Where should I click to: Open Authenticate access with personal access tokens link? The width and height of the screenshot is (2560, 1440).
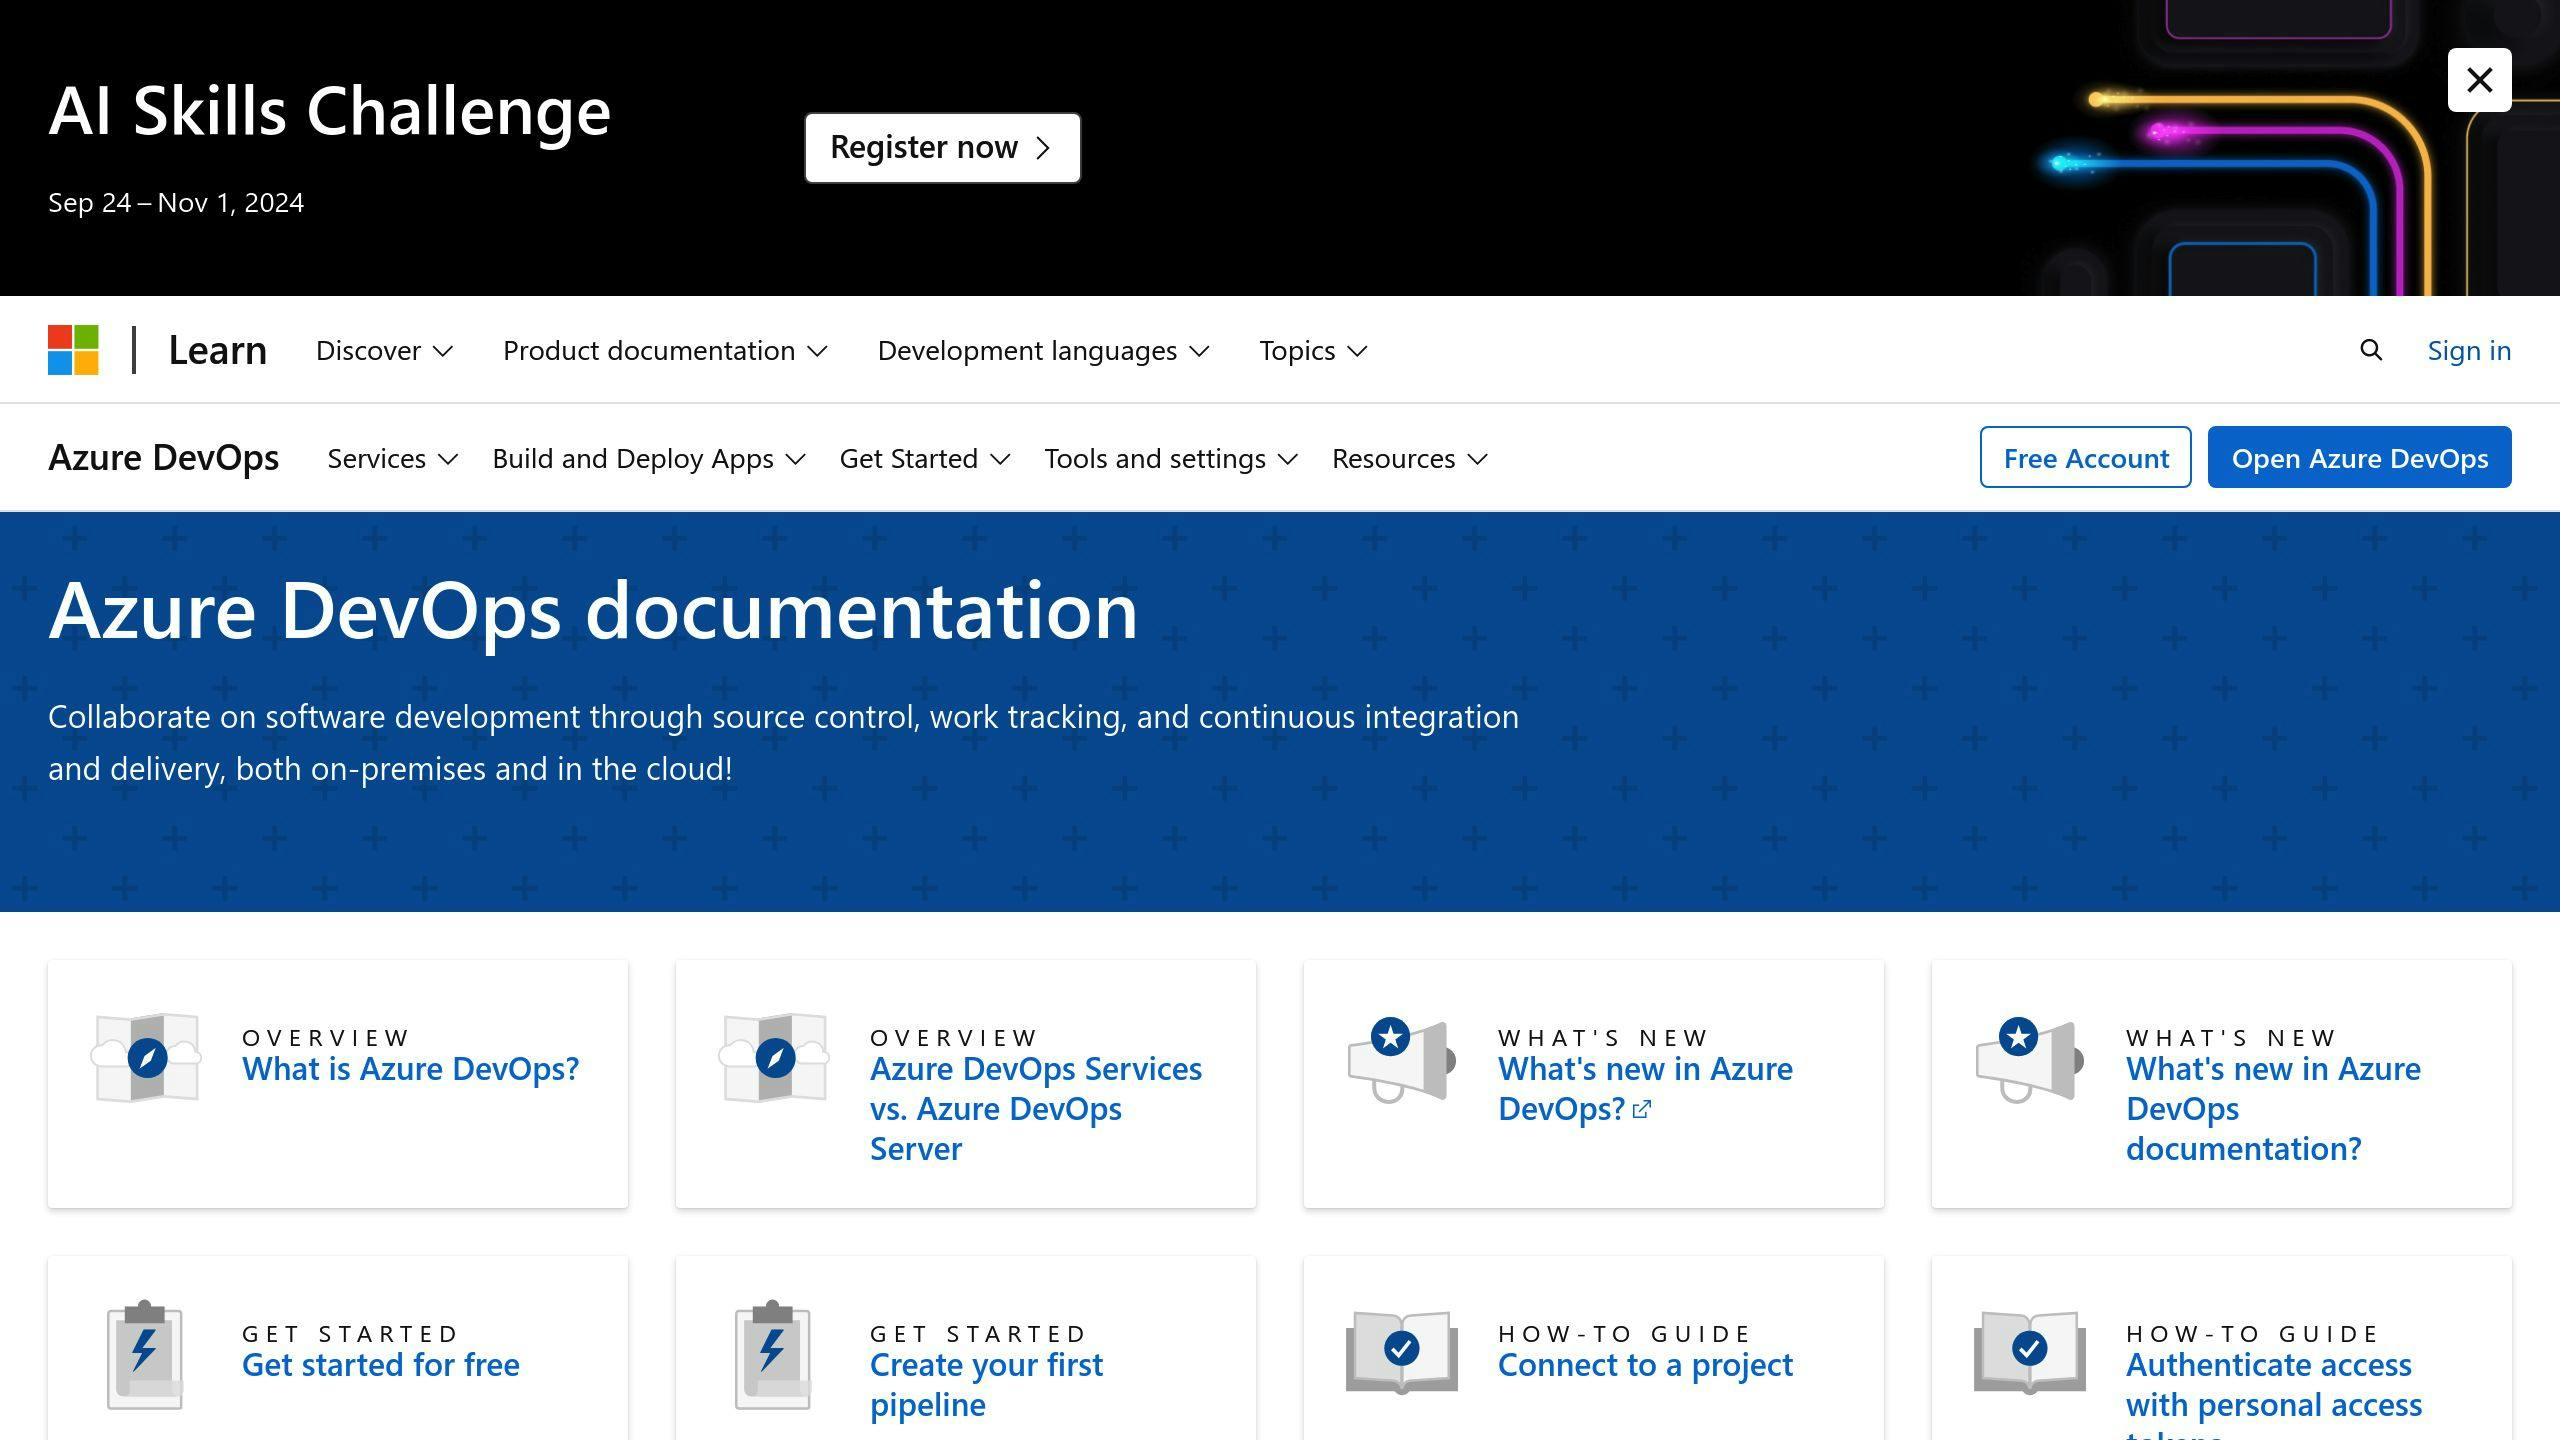coord(2274,1393)
